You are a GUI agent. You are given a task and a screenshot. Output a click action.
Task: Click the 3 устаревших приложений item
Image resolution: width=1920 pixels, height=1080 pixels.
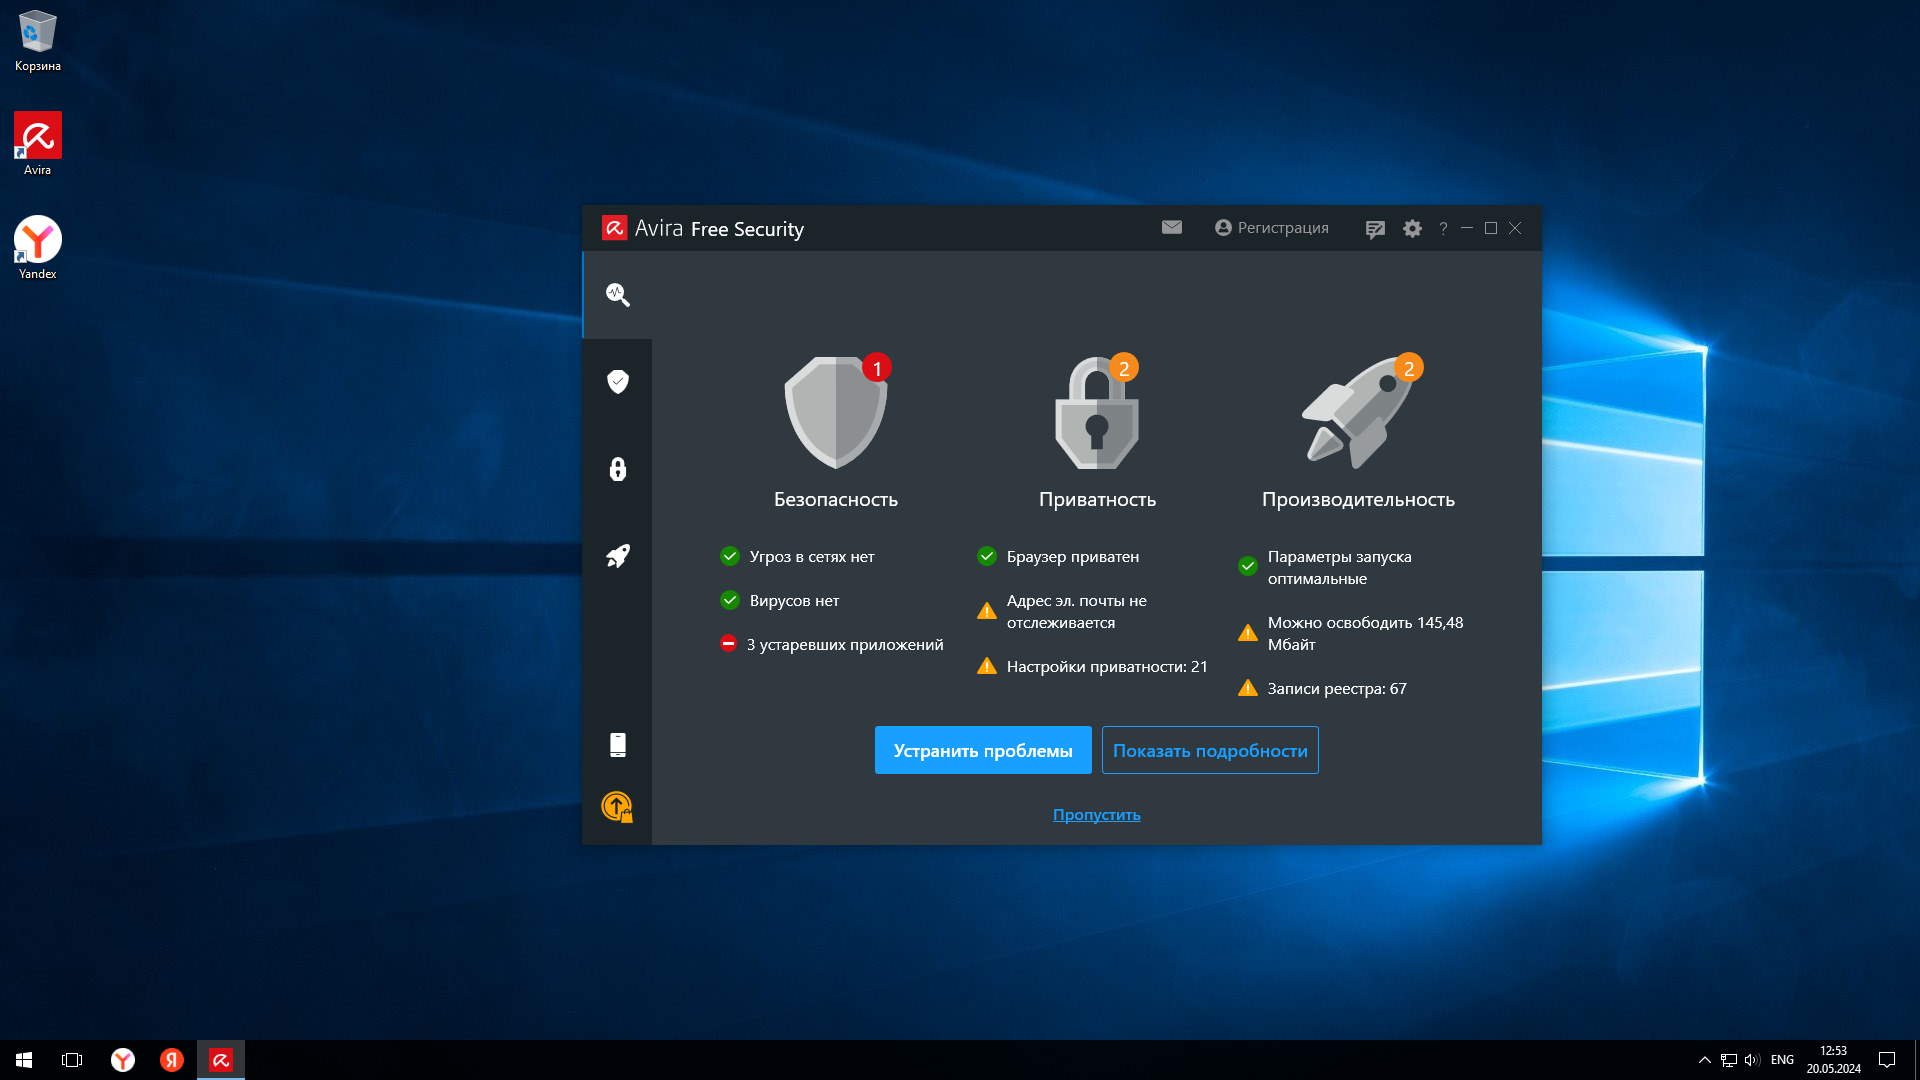(844, 645)
